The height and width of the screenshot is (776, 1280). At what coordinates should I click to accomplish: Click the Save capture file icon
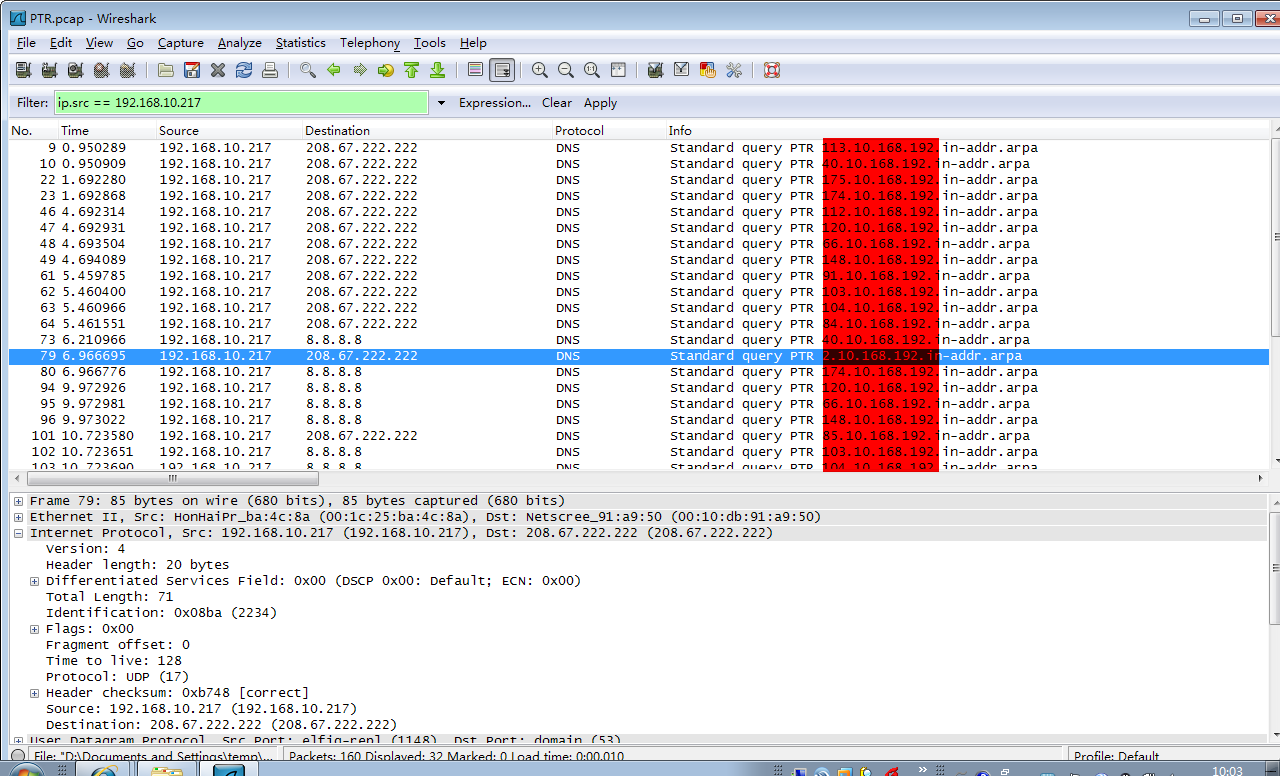(x=192, y=70)
